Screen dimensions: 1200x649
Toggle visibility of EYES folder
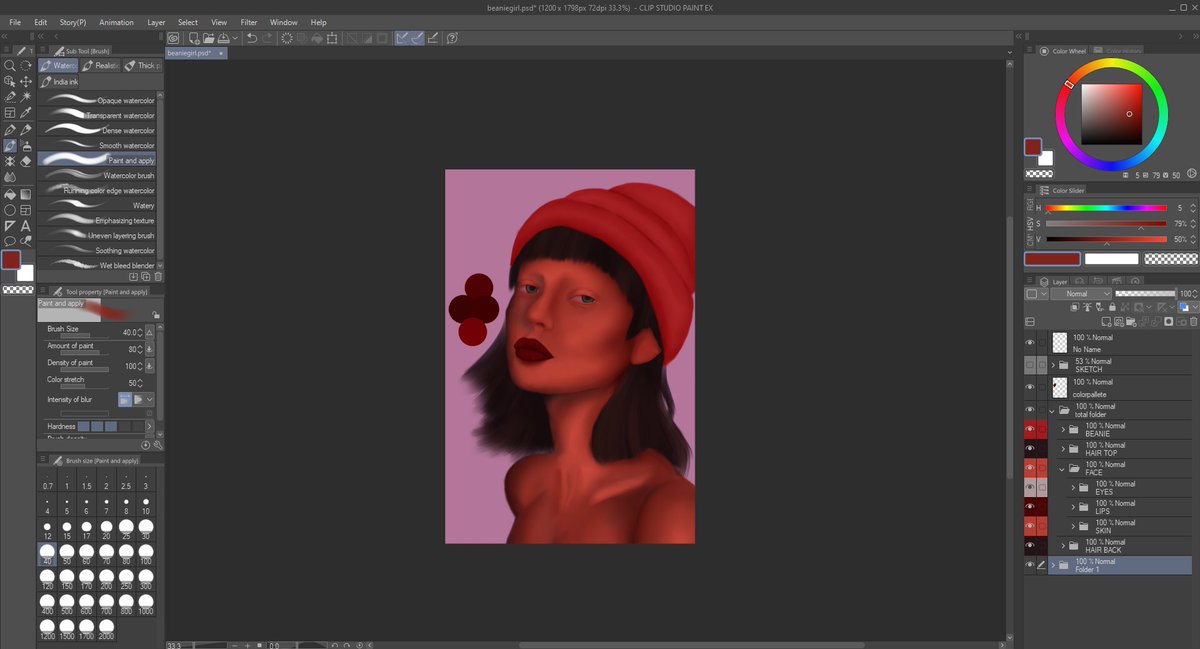(1030, 488)
